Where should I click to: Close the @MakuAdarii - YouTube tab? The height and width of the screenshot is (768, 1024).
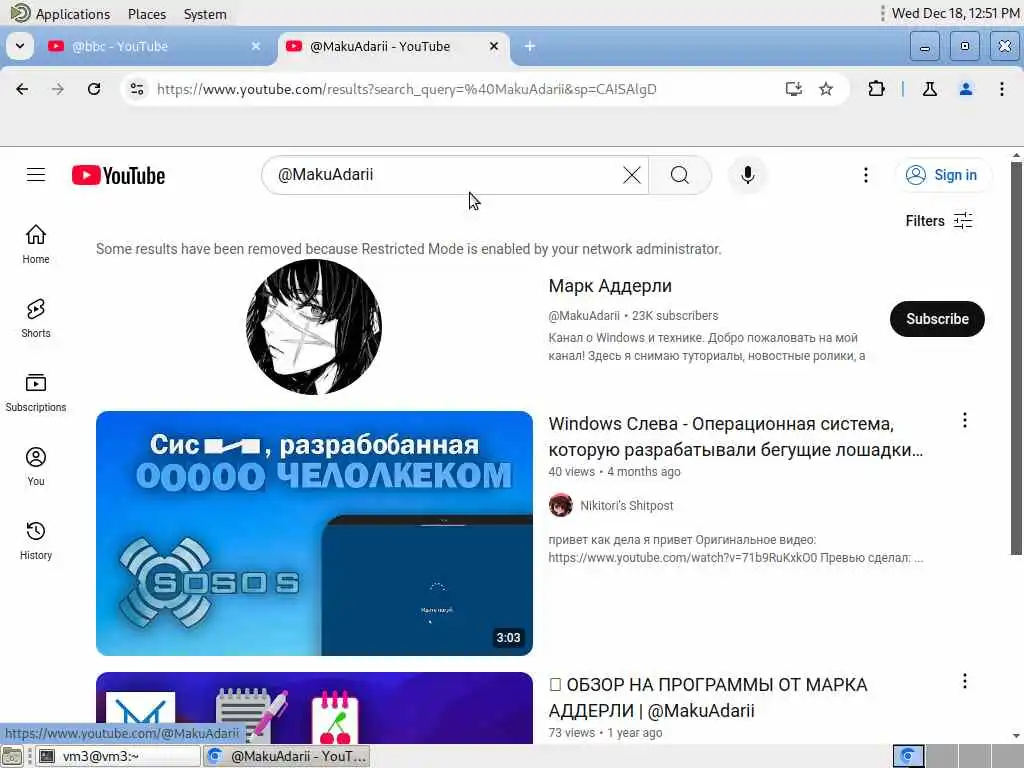click(x=494, y=46)
